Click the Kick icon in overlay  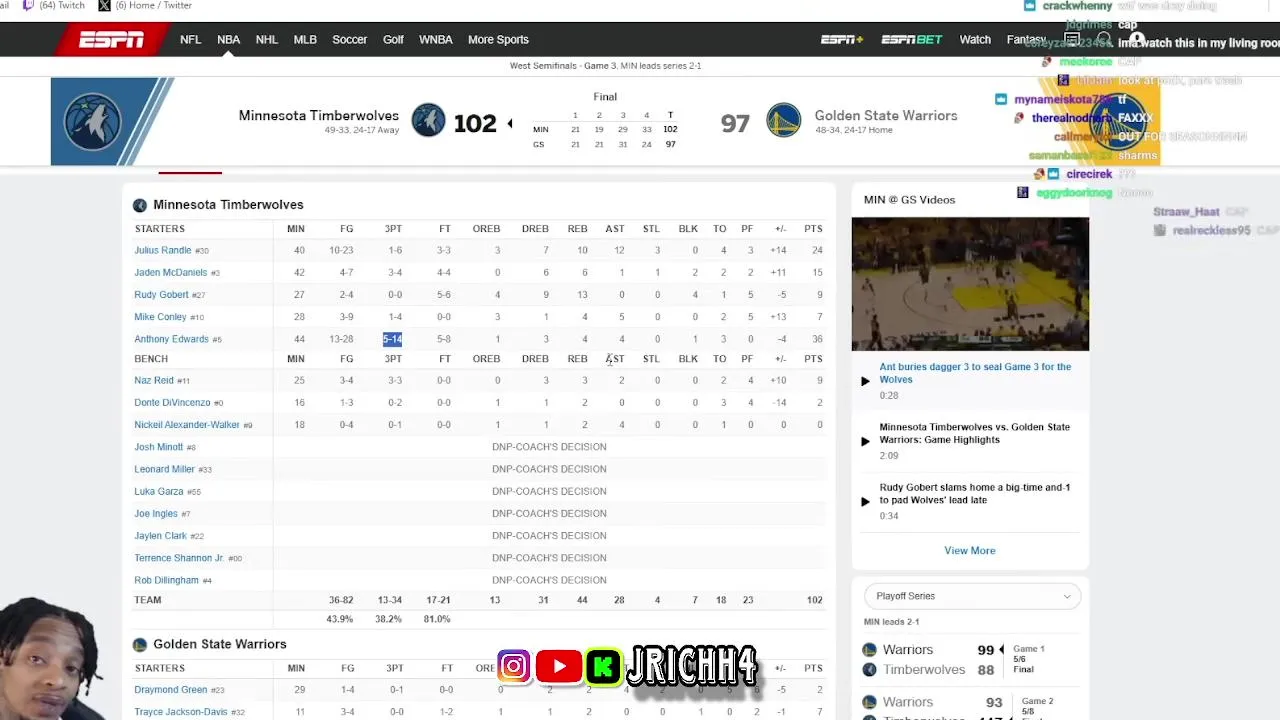point(604,667)
